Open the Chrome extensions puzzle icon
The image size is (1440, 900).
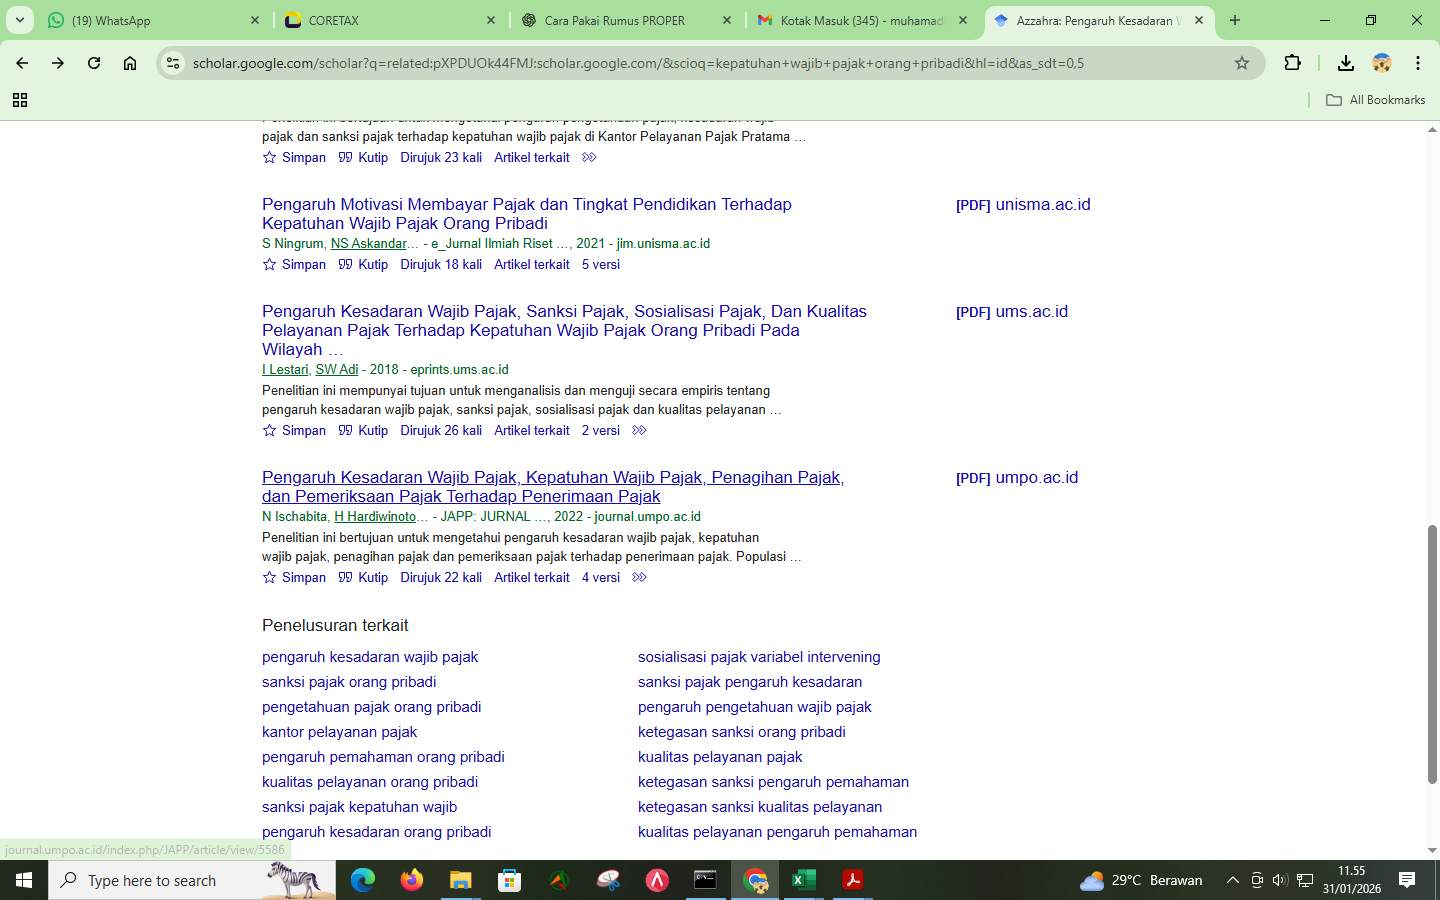coord(1292,62)
